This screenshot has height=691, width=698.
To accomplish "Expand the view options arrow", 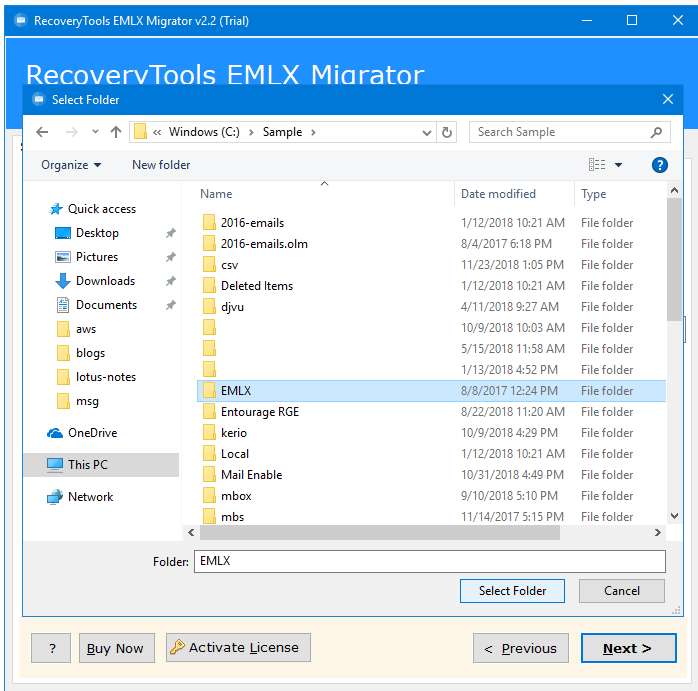I will (618, 165).
